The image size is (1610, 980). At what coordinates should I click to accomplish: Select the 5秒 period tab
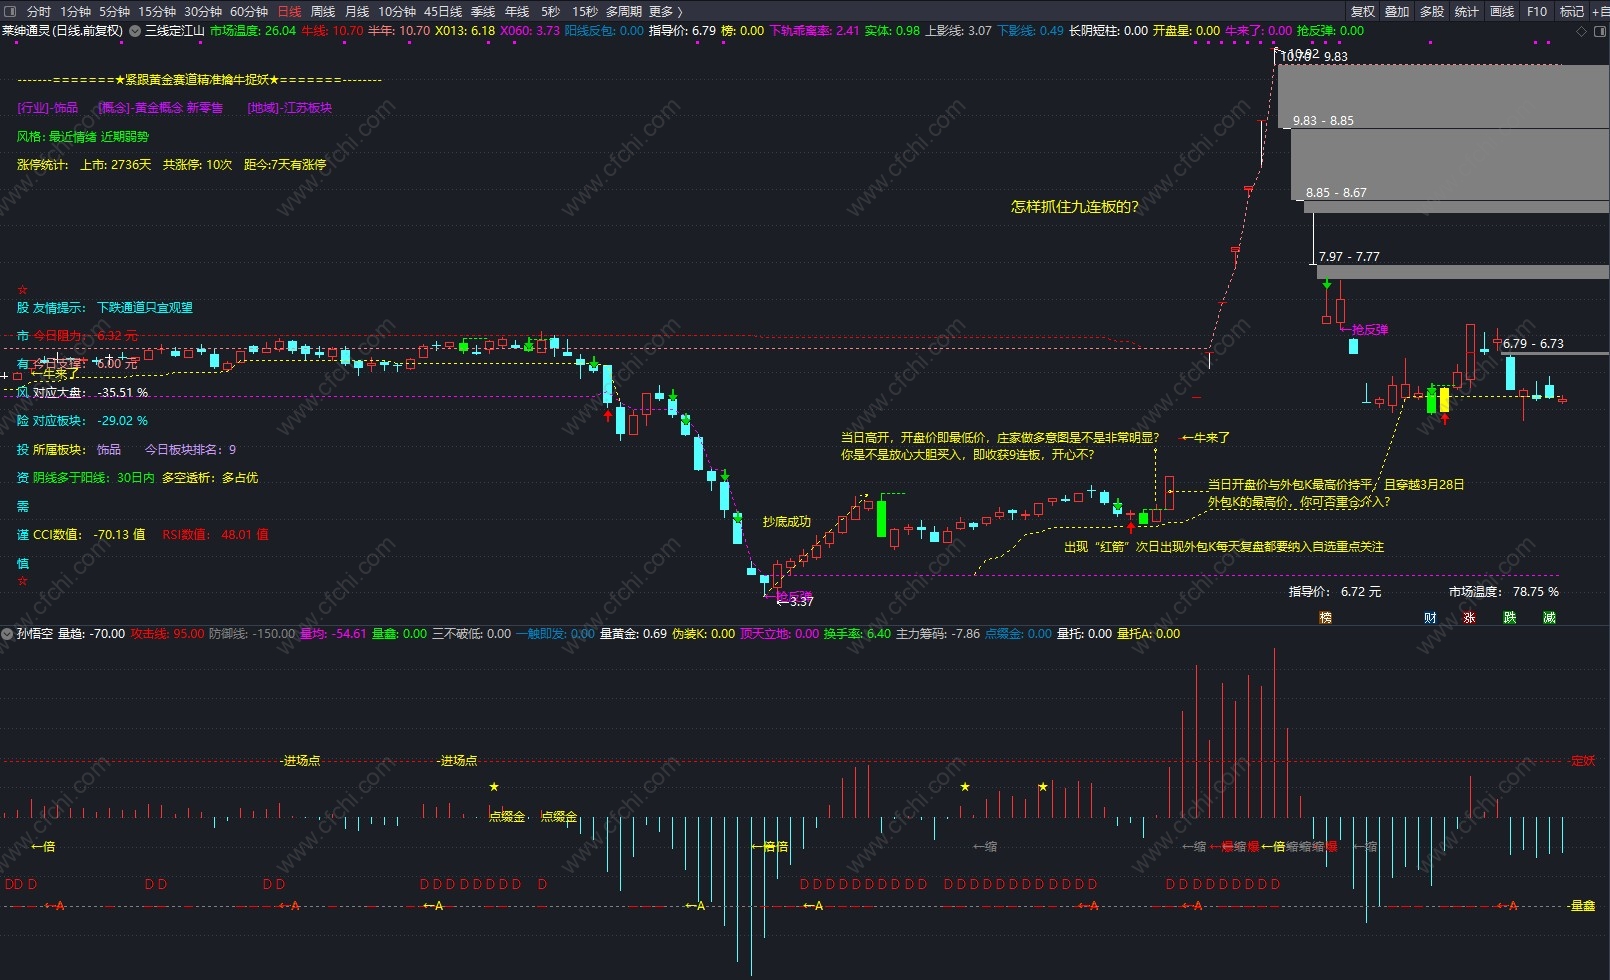click(x=550, y=11)
